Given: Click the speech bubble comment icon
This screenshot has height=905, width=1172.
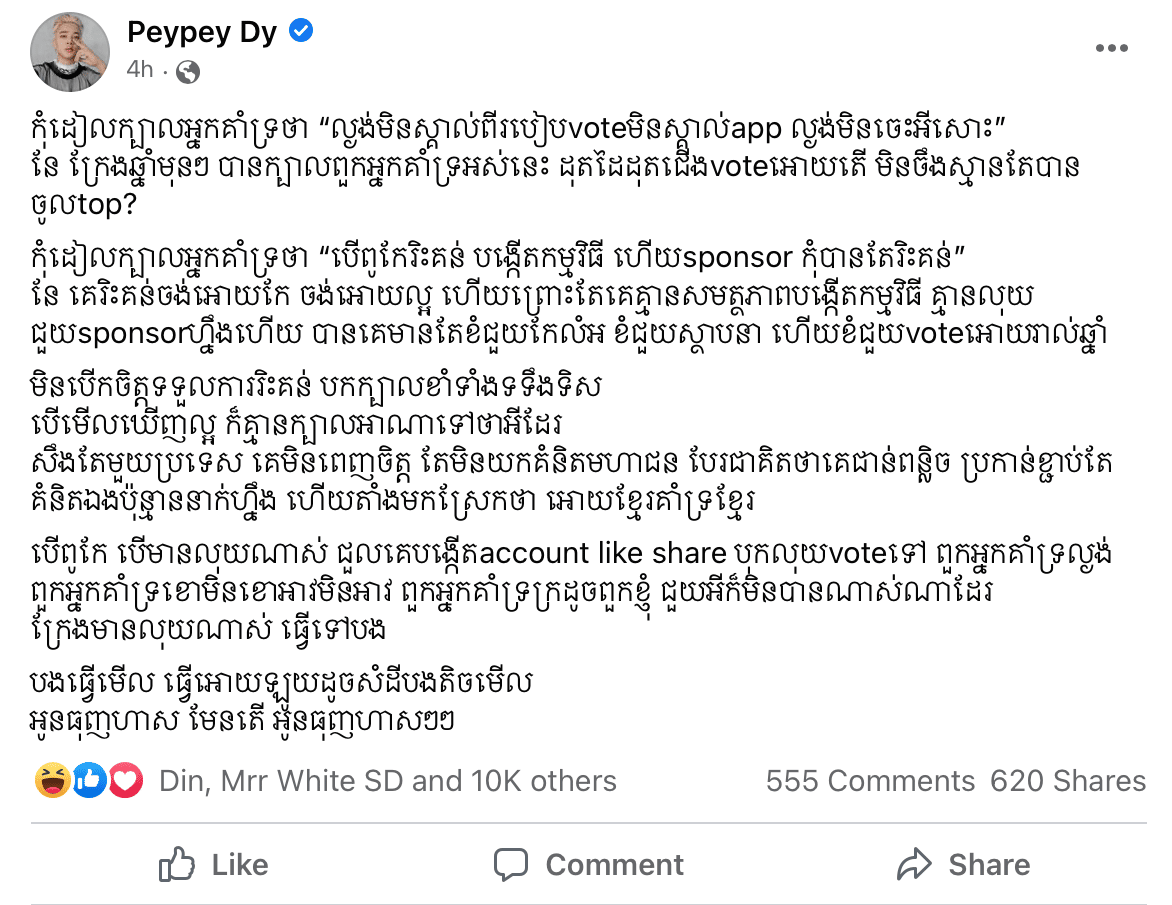Looking at the screenshot, I should (x=511, y=864).
